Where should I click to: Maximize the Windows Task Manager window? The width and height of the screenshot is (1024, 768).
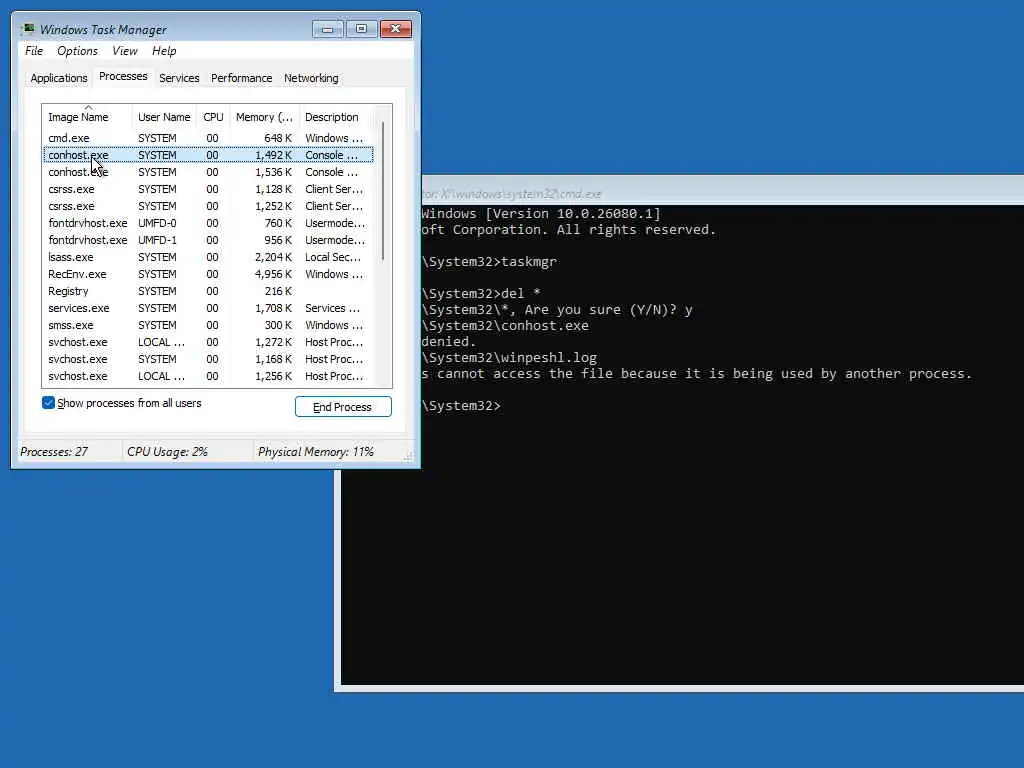coord(361,29)
